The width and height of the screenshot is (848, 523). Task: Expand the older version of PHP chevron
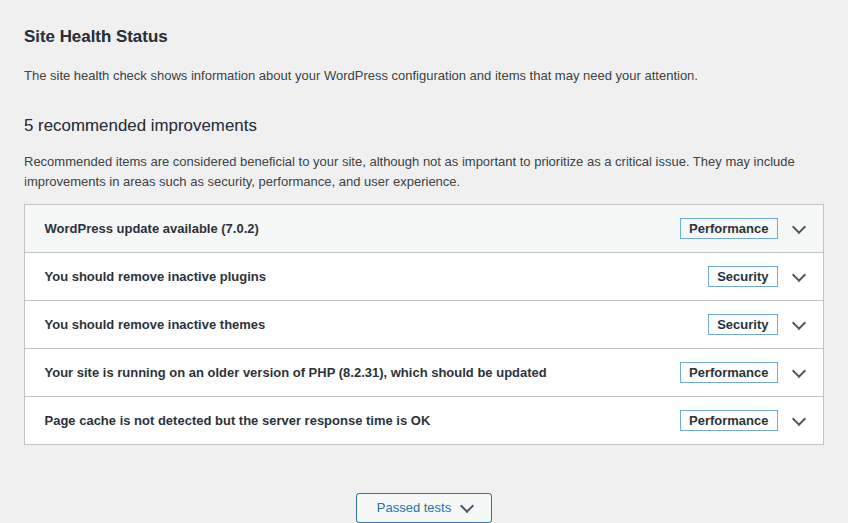(x=799, y=374)
